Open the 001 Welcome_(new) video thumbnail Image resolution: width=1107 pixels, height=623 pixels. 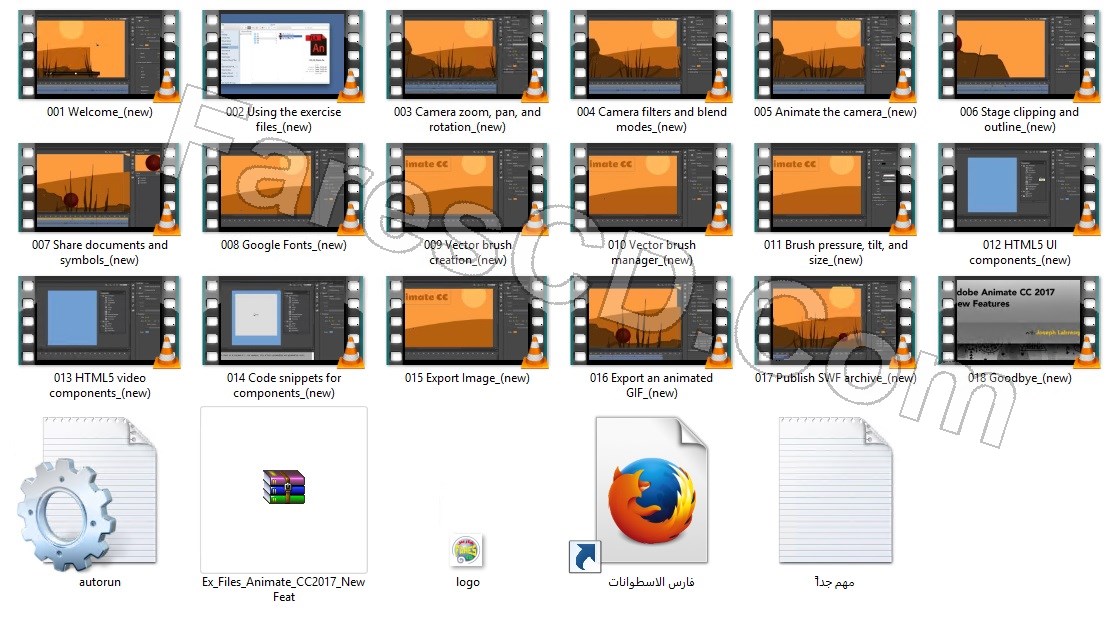click(x=100, y=55)
